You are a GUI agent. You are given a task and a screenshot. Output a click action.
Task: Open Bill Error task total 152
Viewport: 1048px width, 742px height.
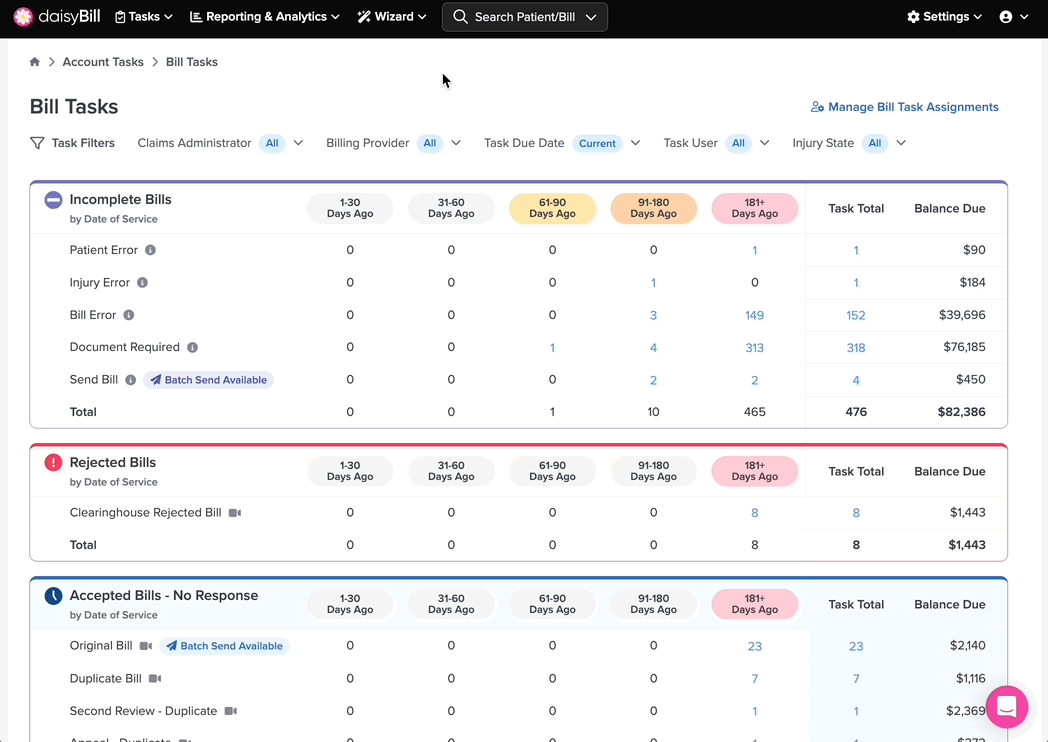pyautogui.click(x=856, y=316)
